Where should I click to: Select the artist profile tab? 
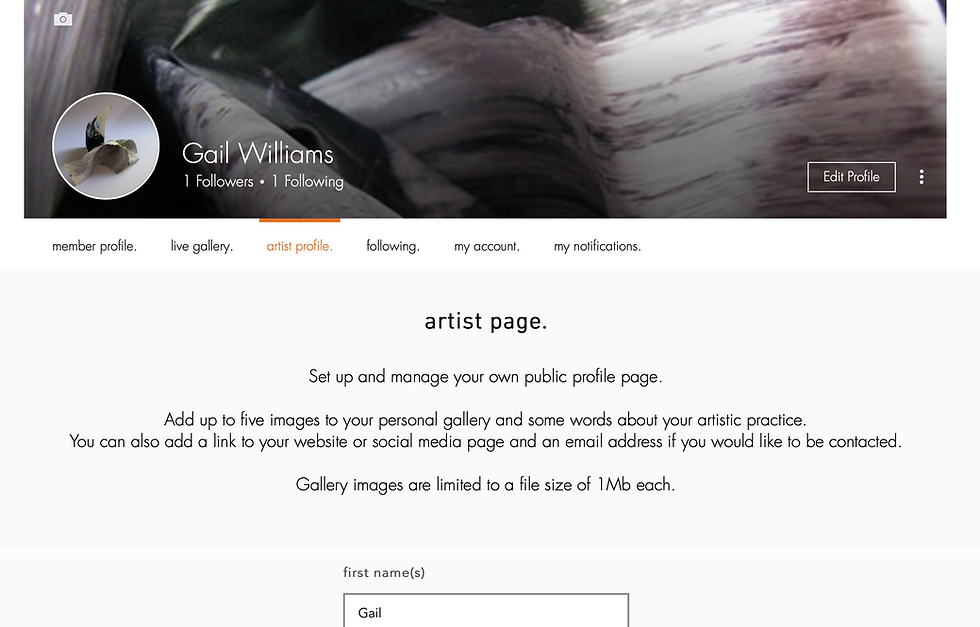click(299, 246)
